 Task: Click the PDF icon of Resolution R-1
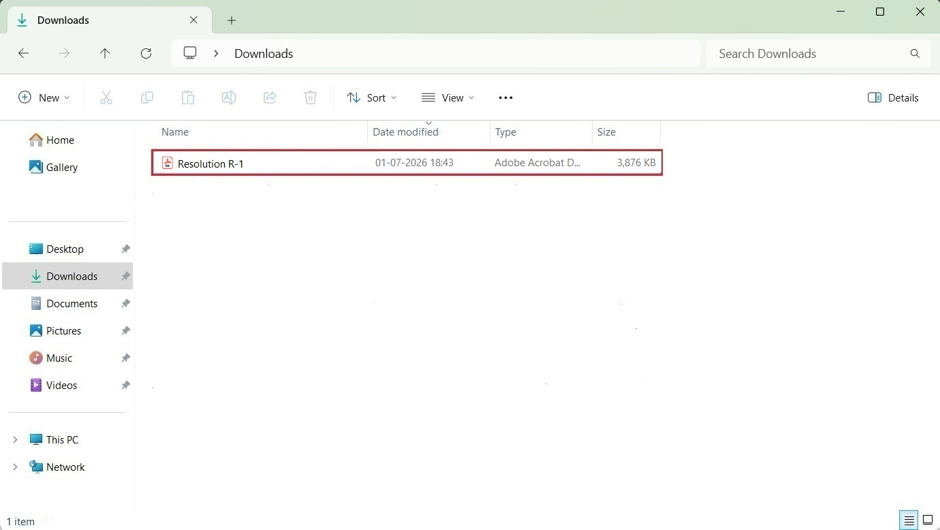(167, 162)
